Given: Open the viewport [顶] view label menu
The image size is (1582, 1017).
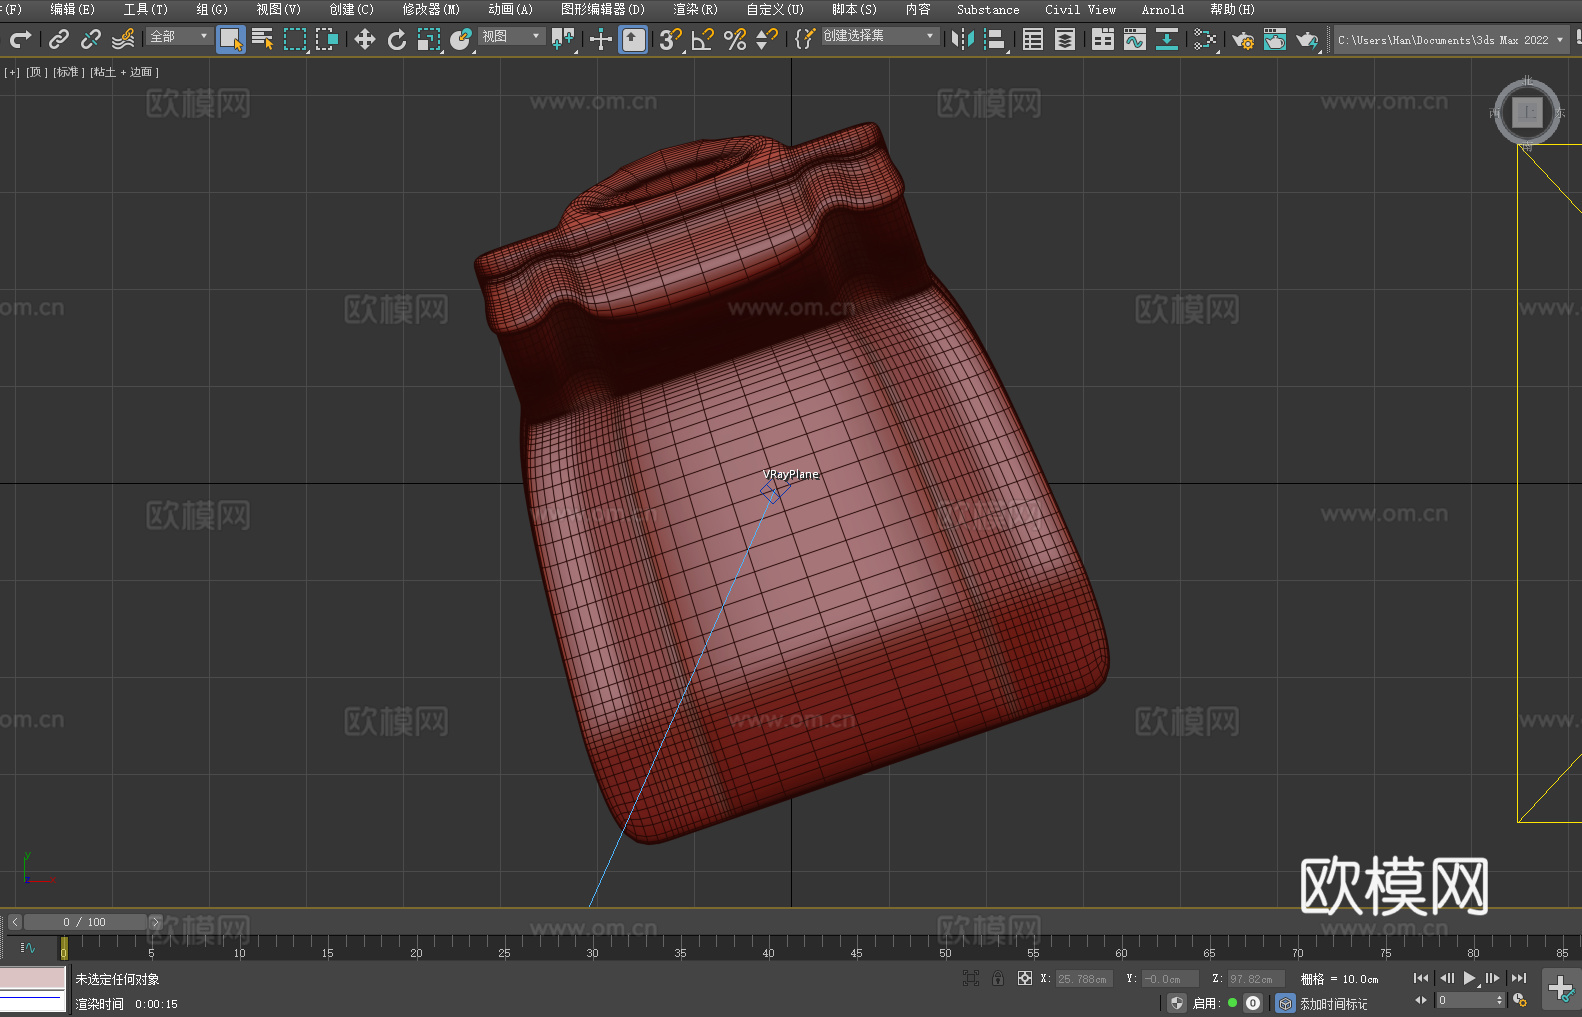Looking at the screenshot, I should tap(37, 72).
